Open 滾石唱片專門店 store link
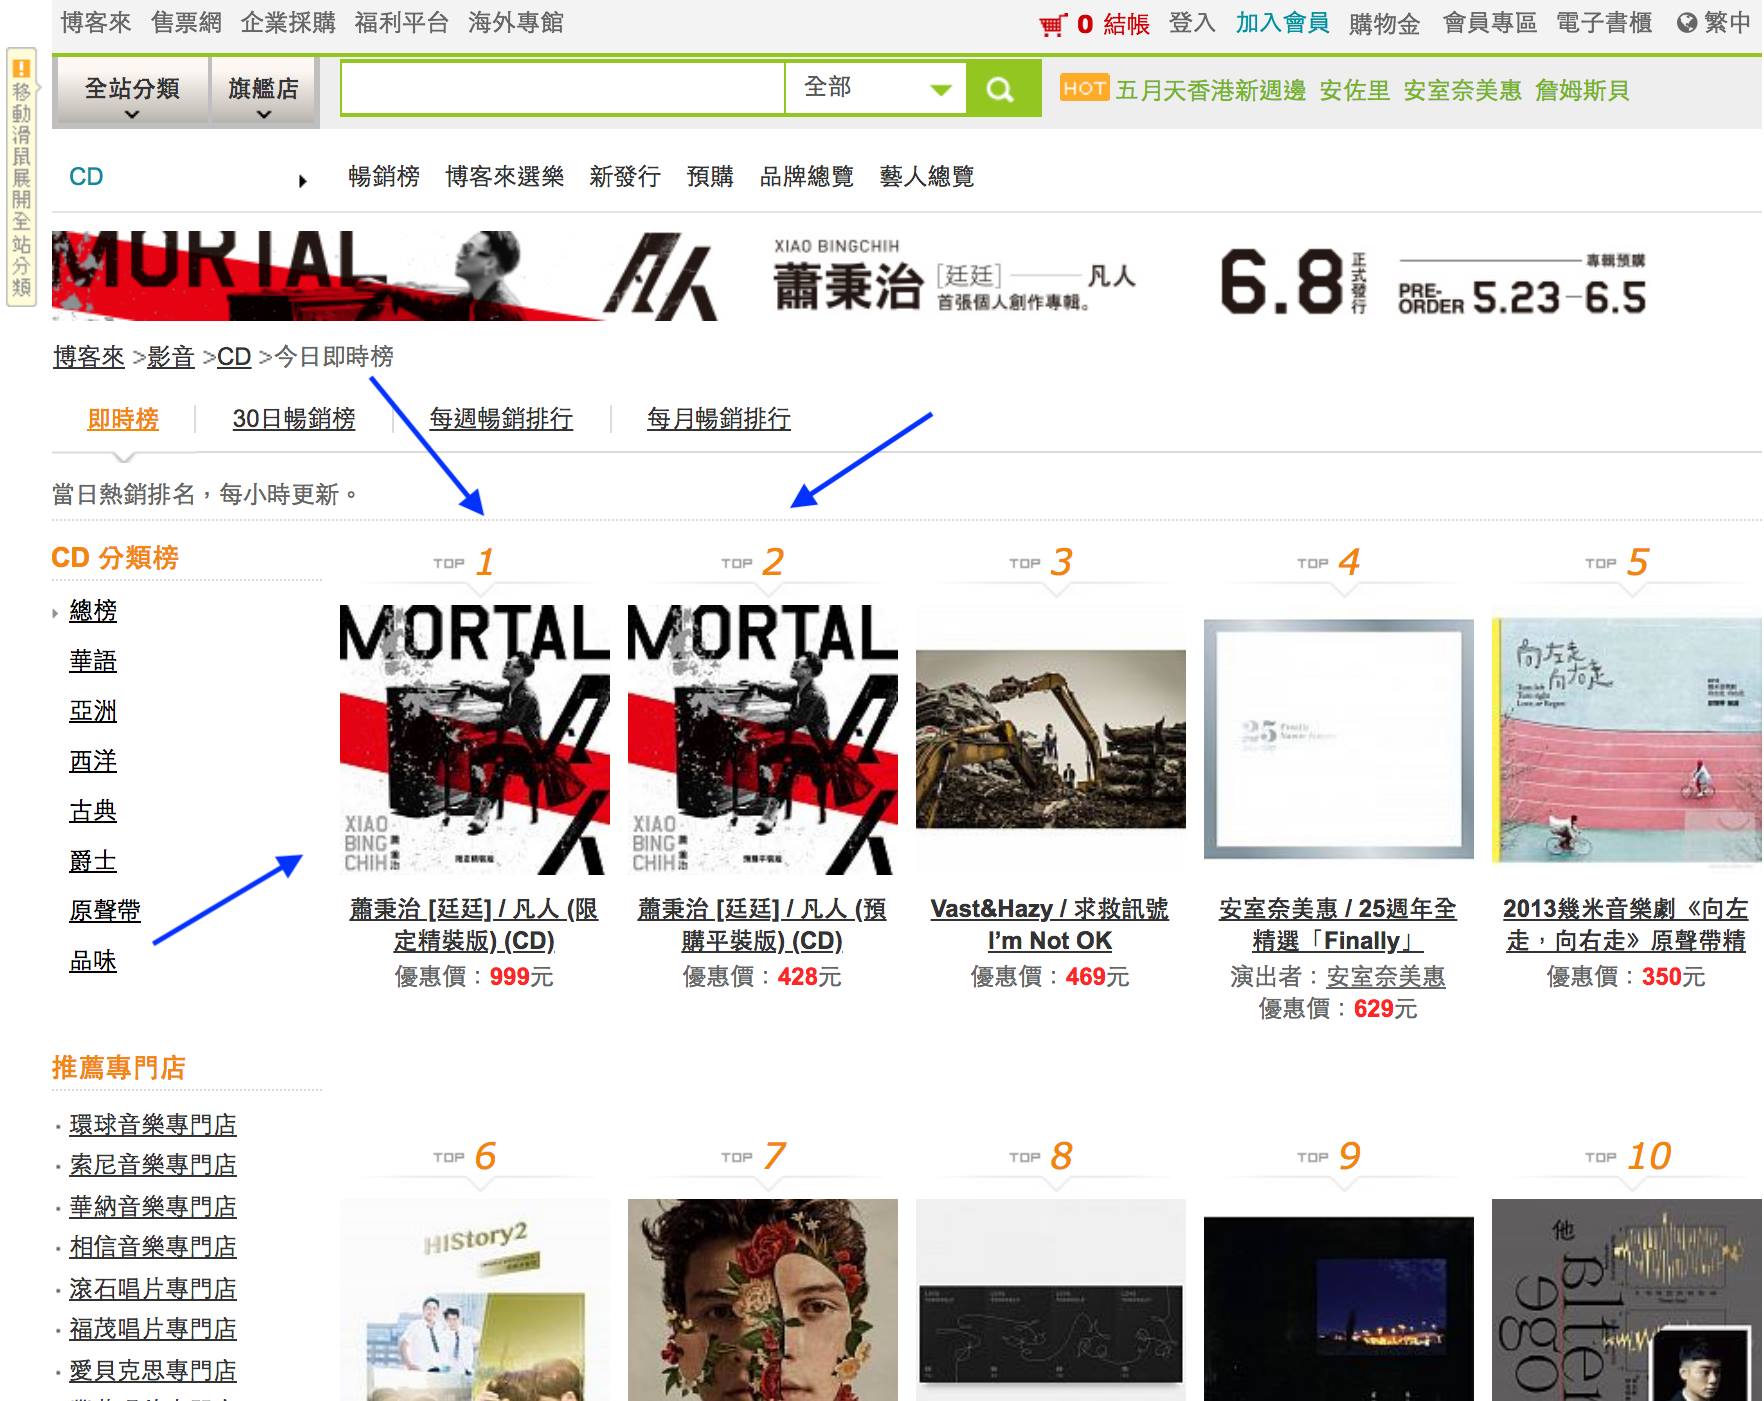 (153, 1289)
